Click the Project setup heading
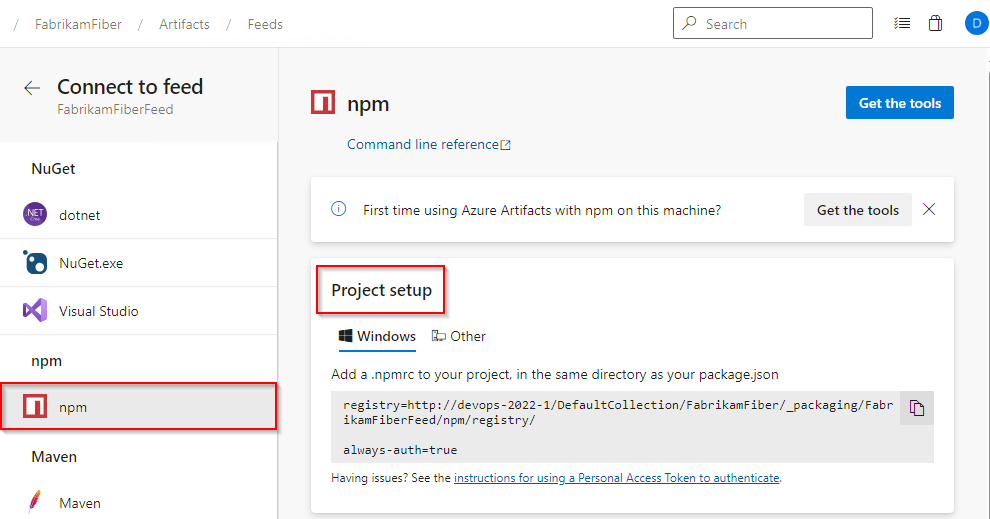990x519 pixels. (x=381, y=290)
